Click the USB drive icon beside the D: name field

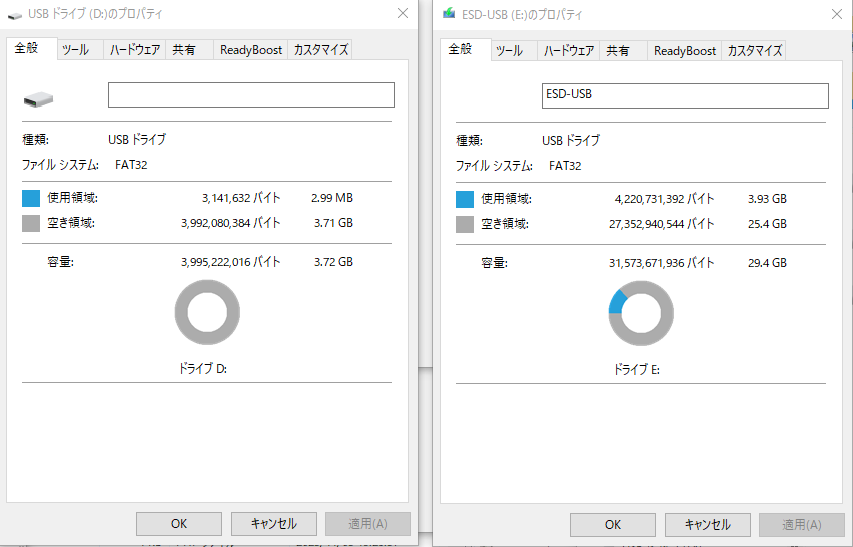tap(40, 98)
